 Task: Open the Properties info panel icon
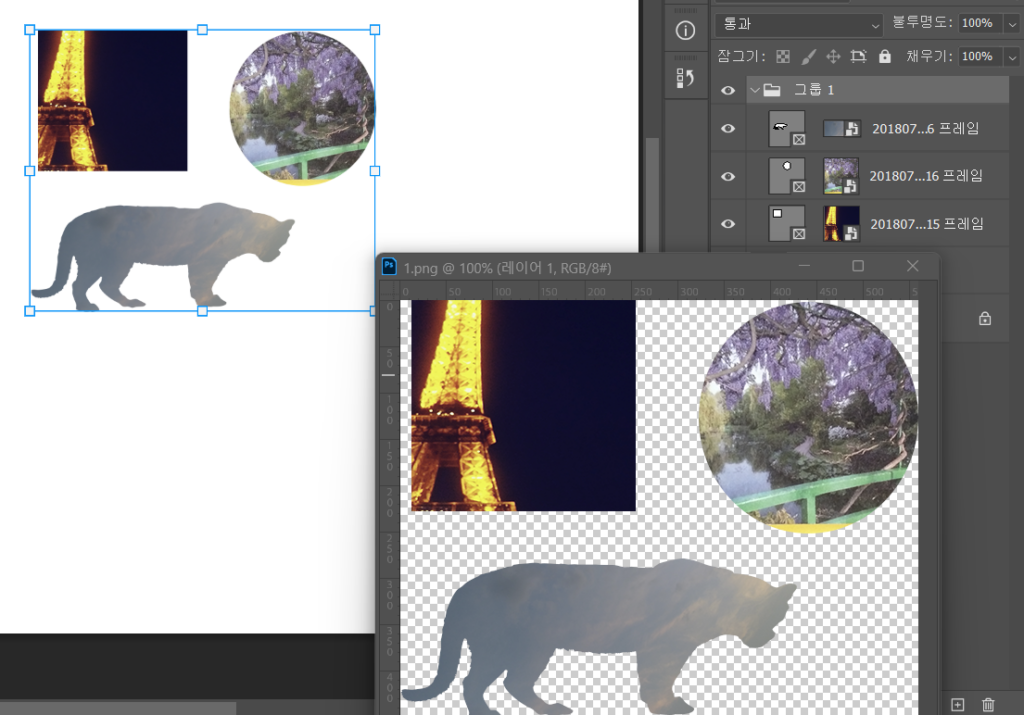click(685, 31)
